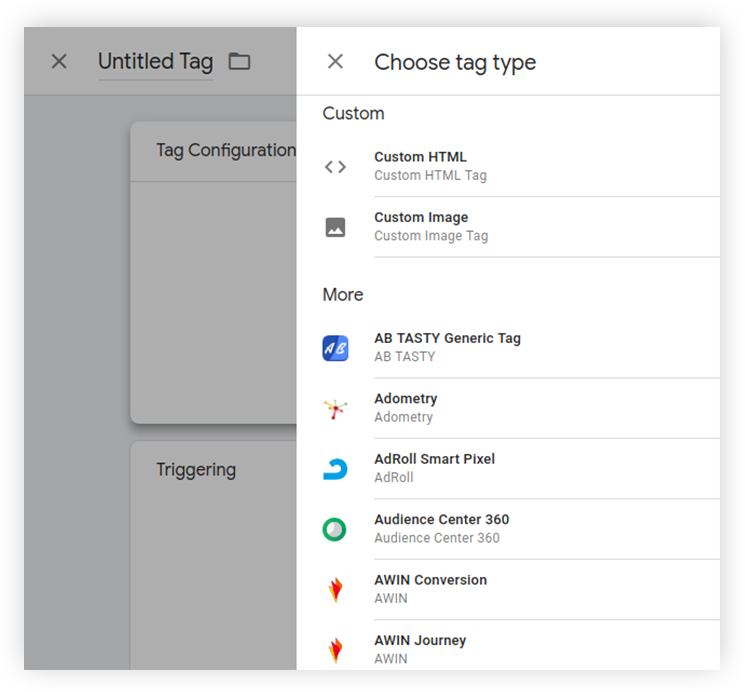Open the Triggering card
The image size is (745, 692).
(x=213, y=555)
